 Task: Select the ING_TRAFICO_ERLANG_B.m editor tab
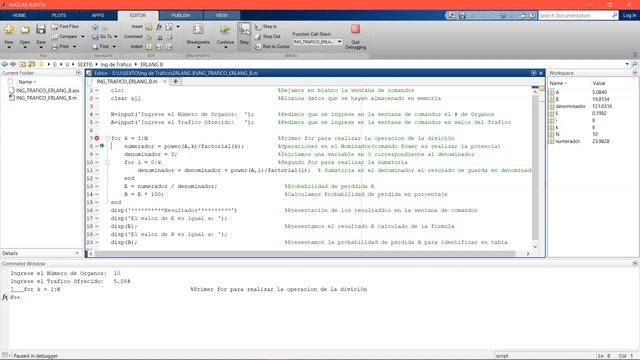127,82
